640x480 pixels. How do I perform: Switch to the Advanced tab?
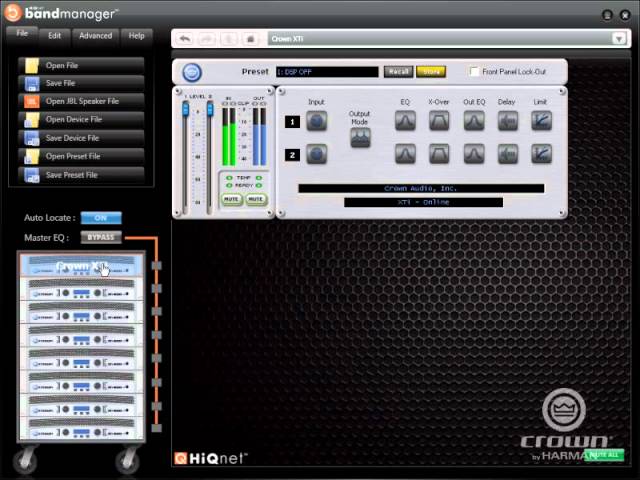click(95, 35)
